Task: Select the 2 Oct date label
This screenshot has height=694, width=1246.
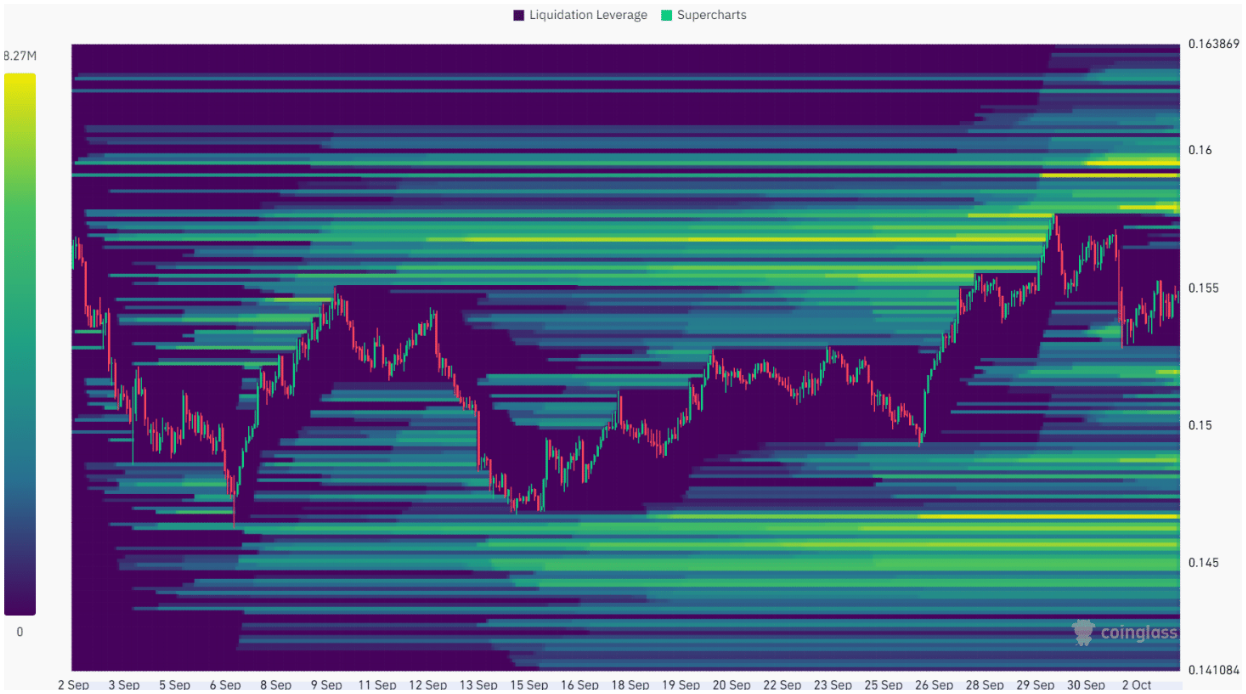Action: tap(1137, 685)
